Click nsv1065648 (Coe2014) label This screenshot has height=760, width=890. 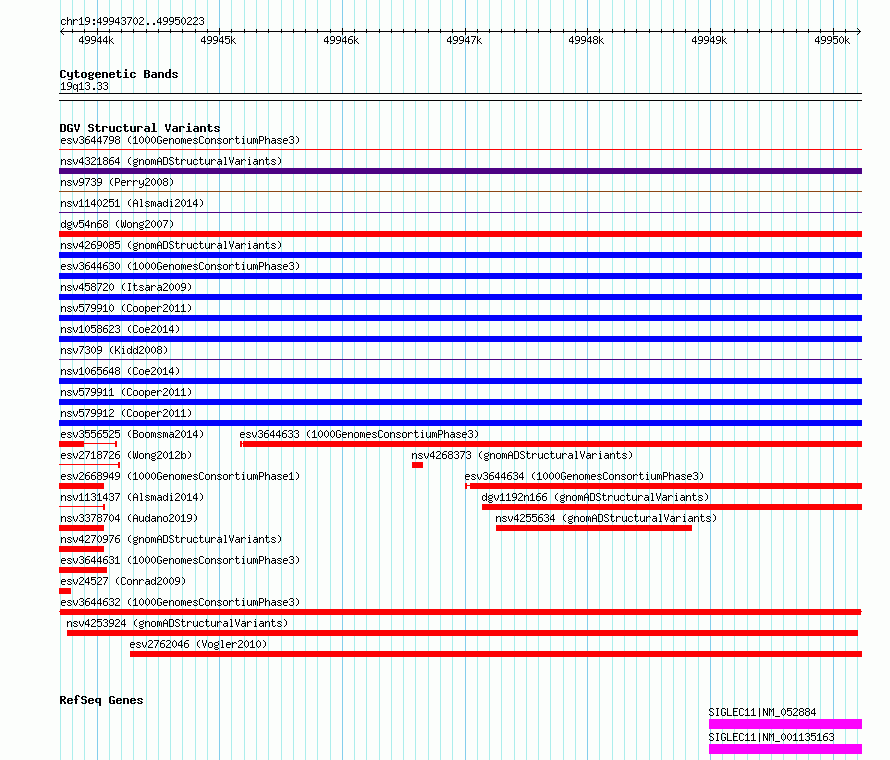click(x=120, y=371)
